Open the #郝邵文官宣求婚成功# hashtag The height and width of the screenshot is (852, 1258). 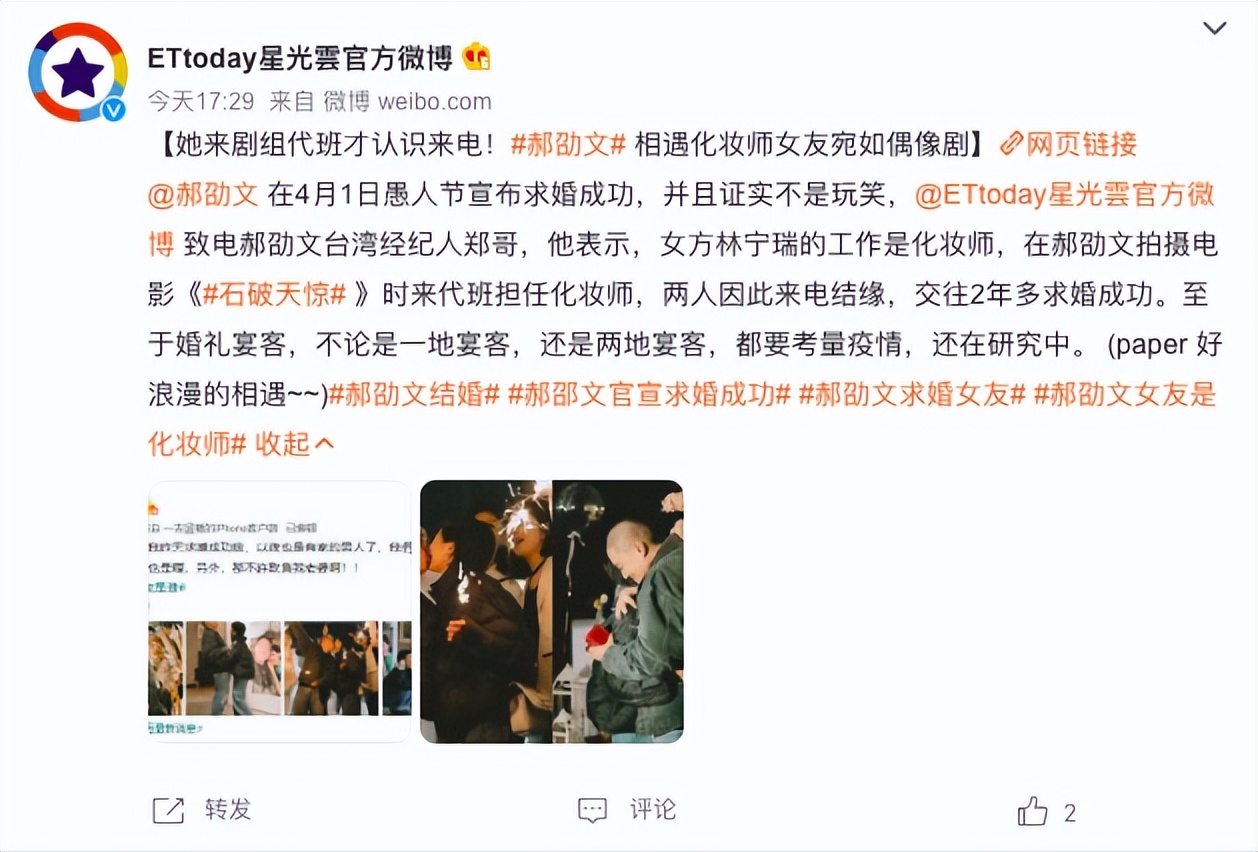pyautogui.click(x=650, y=394)
